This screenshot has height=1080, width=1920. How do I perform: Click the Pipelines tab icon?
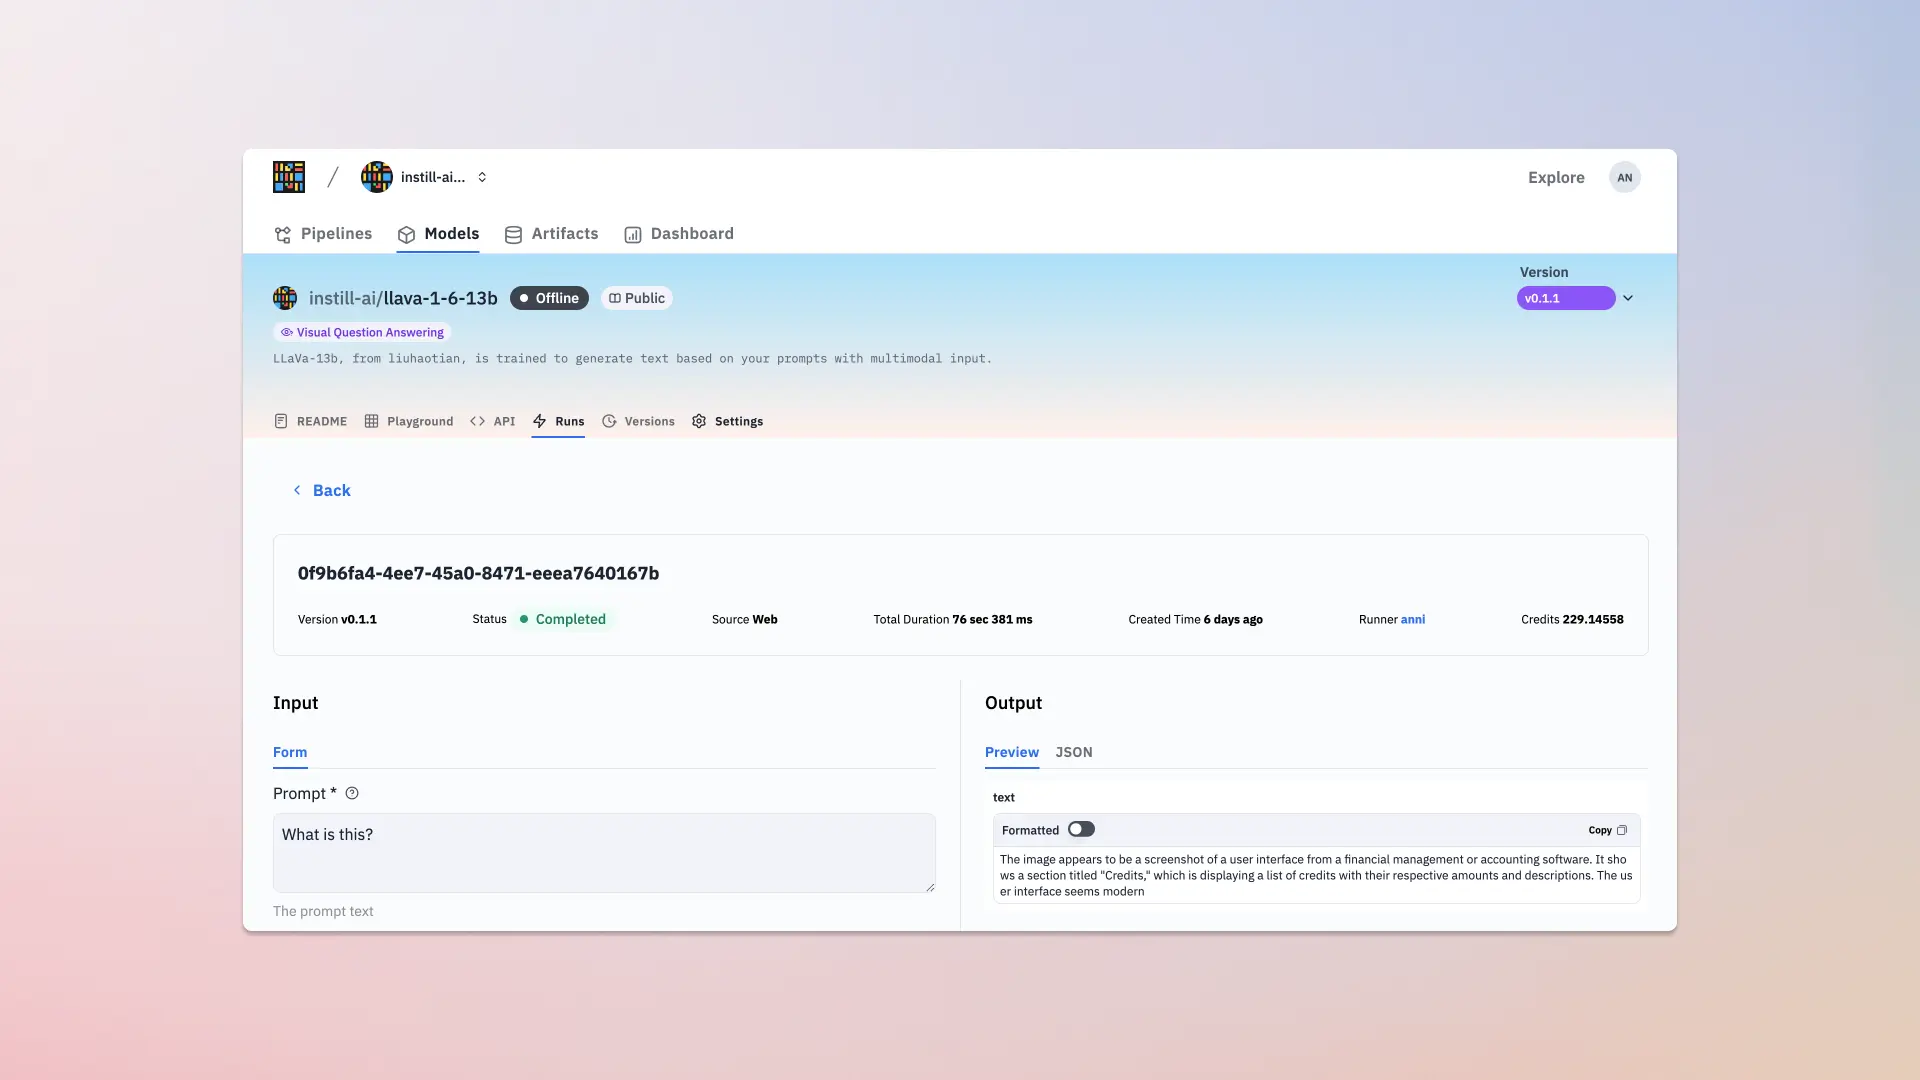tap(283, 235)
